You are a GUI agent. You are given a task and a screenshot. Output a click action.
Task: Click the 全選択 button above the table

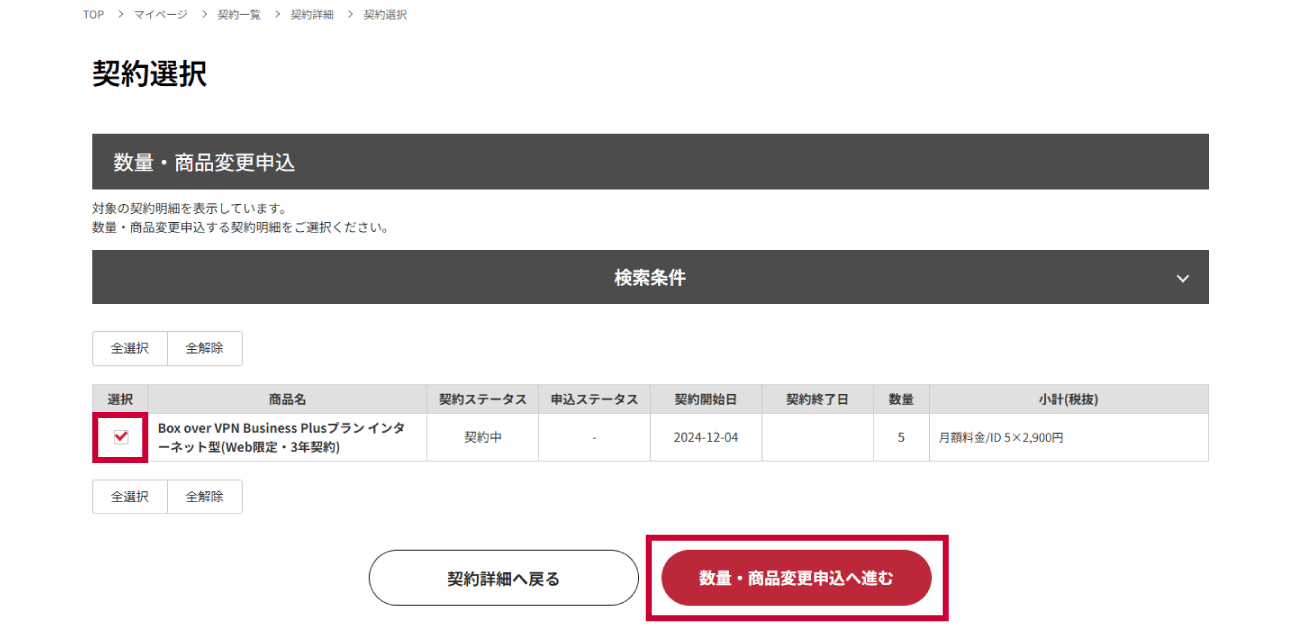click(x=130, y=349)
